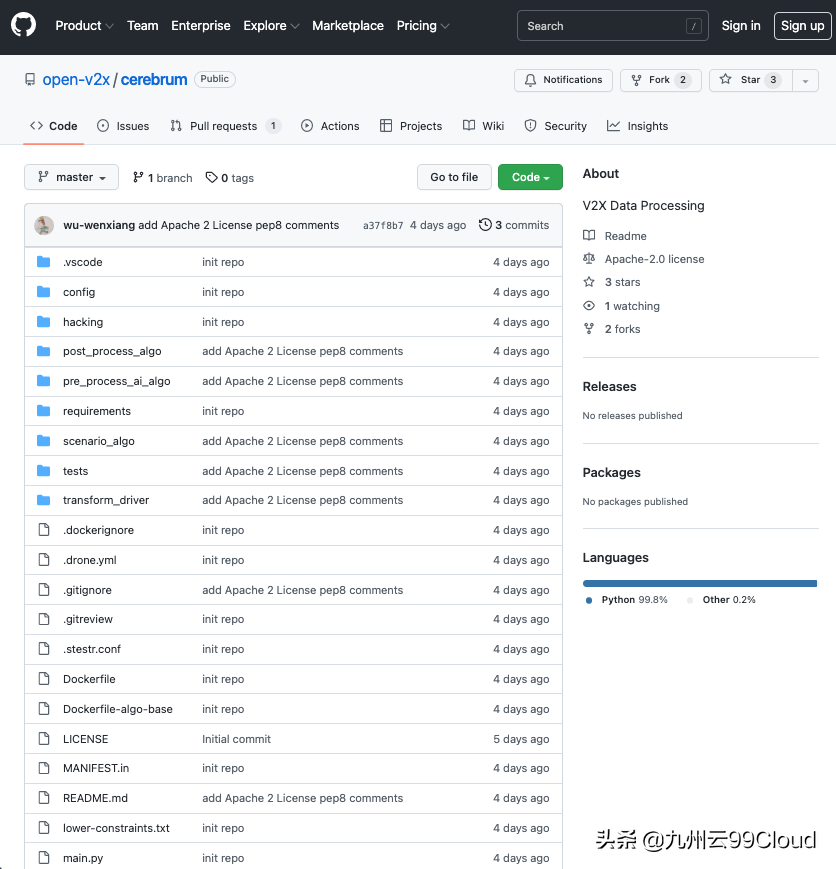Click the eye icon beside 1 watching
This screenshot has width=836, height=869.
(589, 305)
